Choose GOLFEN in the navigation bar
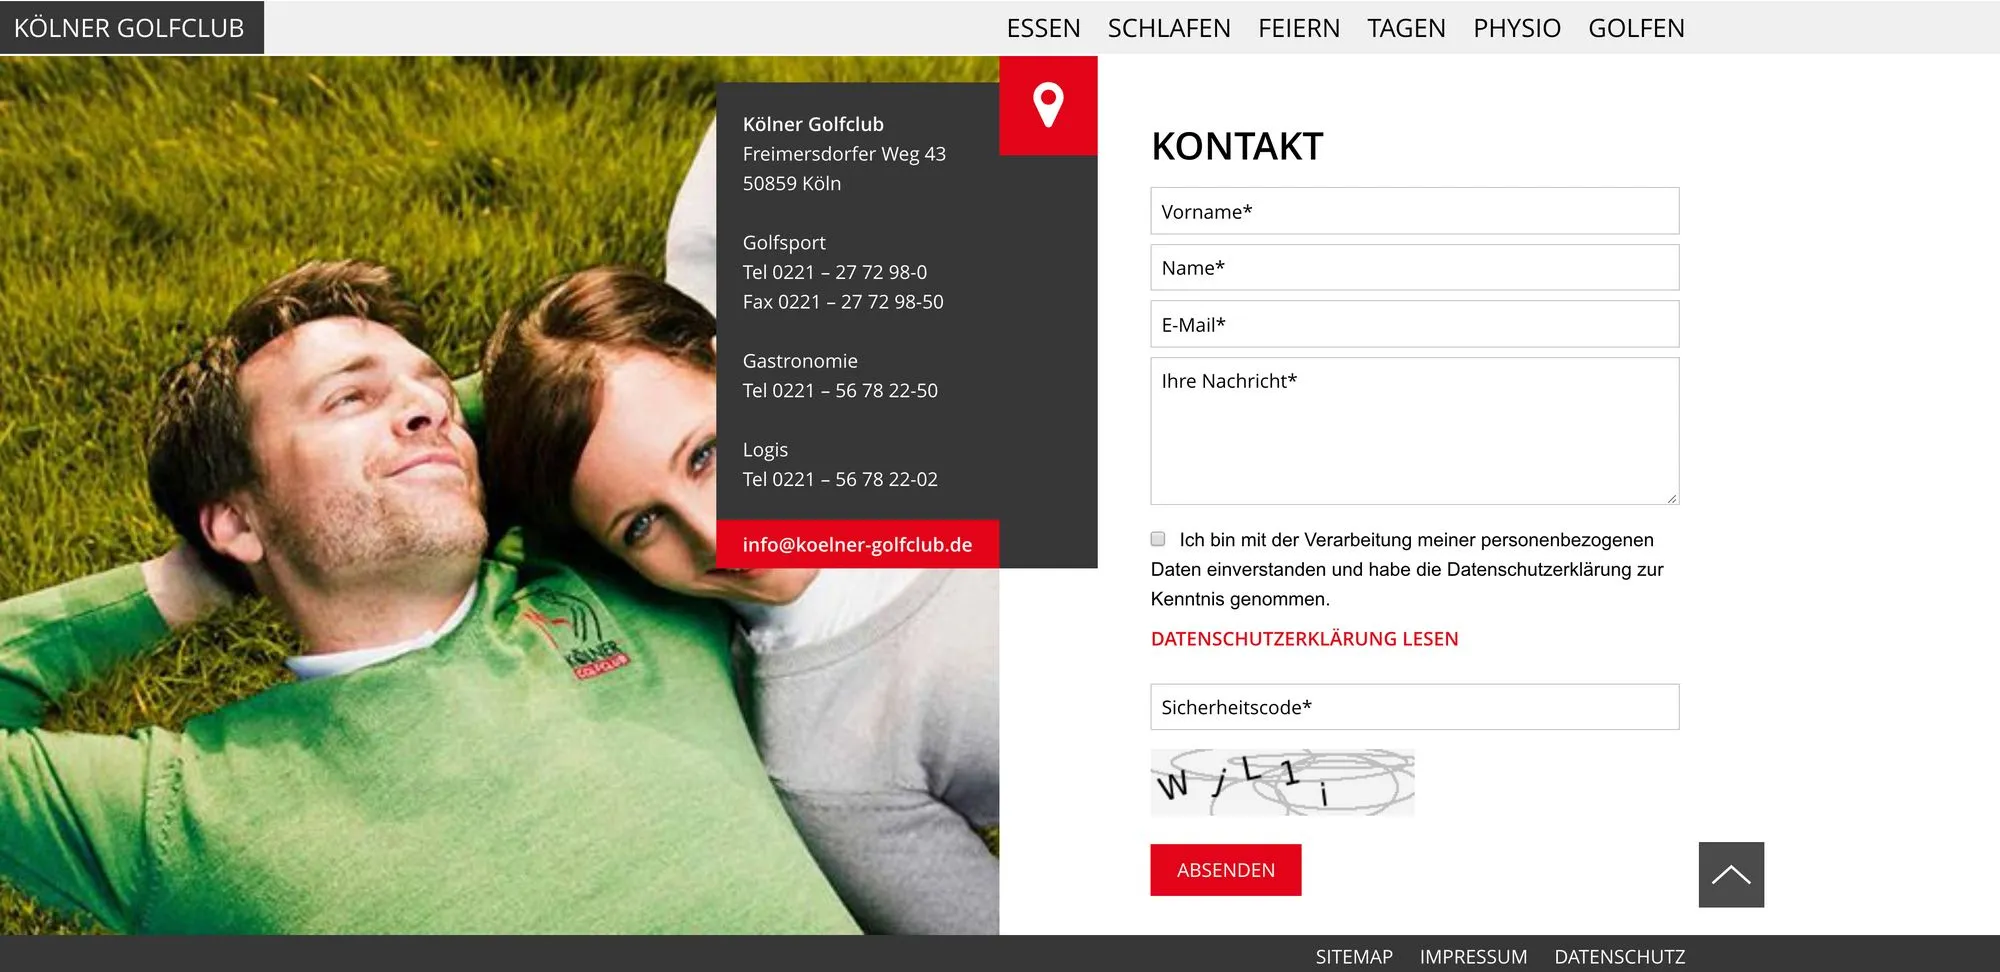2000x972 pixels. click(x=1636, y=28)
